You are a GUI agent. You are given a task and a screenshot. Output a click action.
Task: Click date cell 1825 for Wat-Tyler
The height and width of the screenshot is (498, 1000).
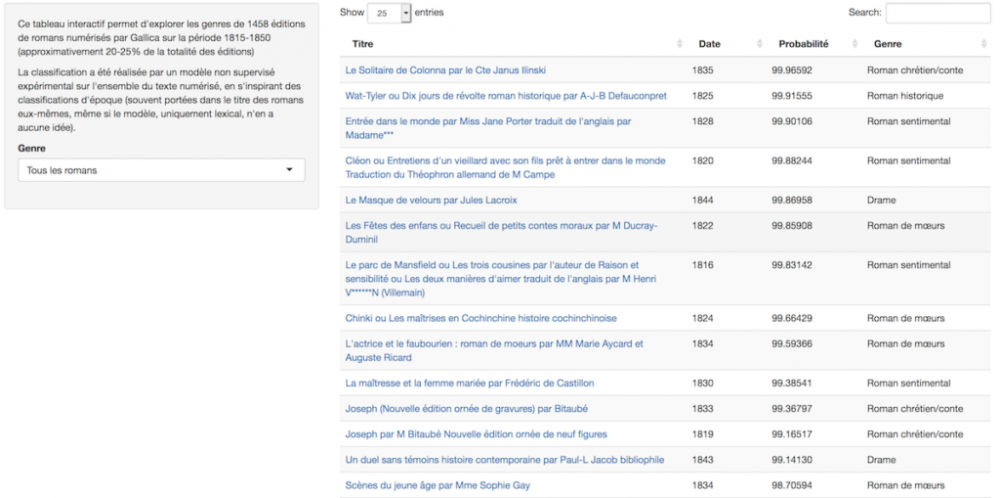(x=702, y=96)
